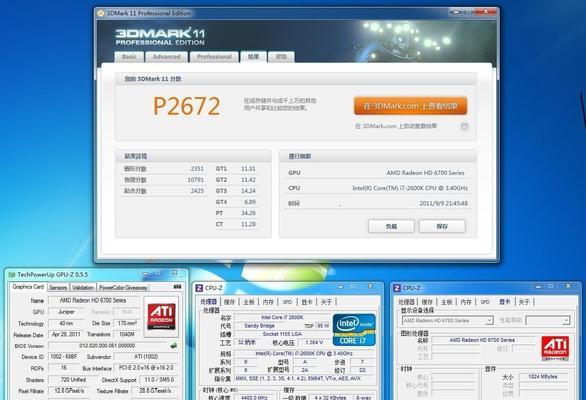Switch to Sensors tab in GPU-Z

coord(58,287)
